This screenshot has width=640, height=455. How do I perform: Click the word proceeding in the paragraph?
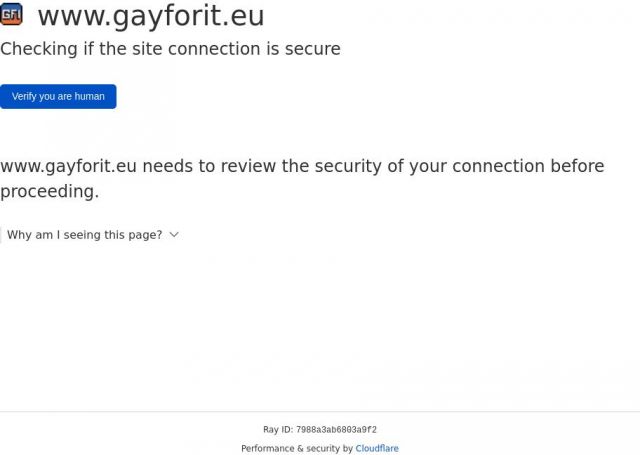[48, 191]
